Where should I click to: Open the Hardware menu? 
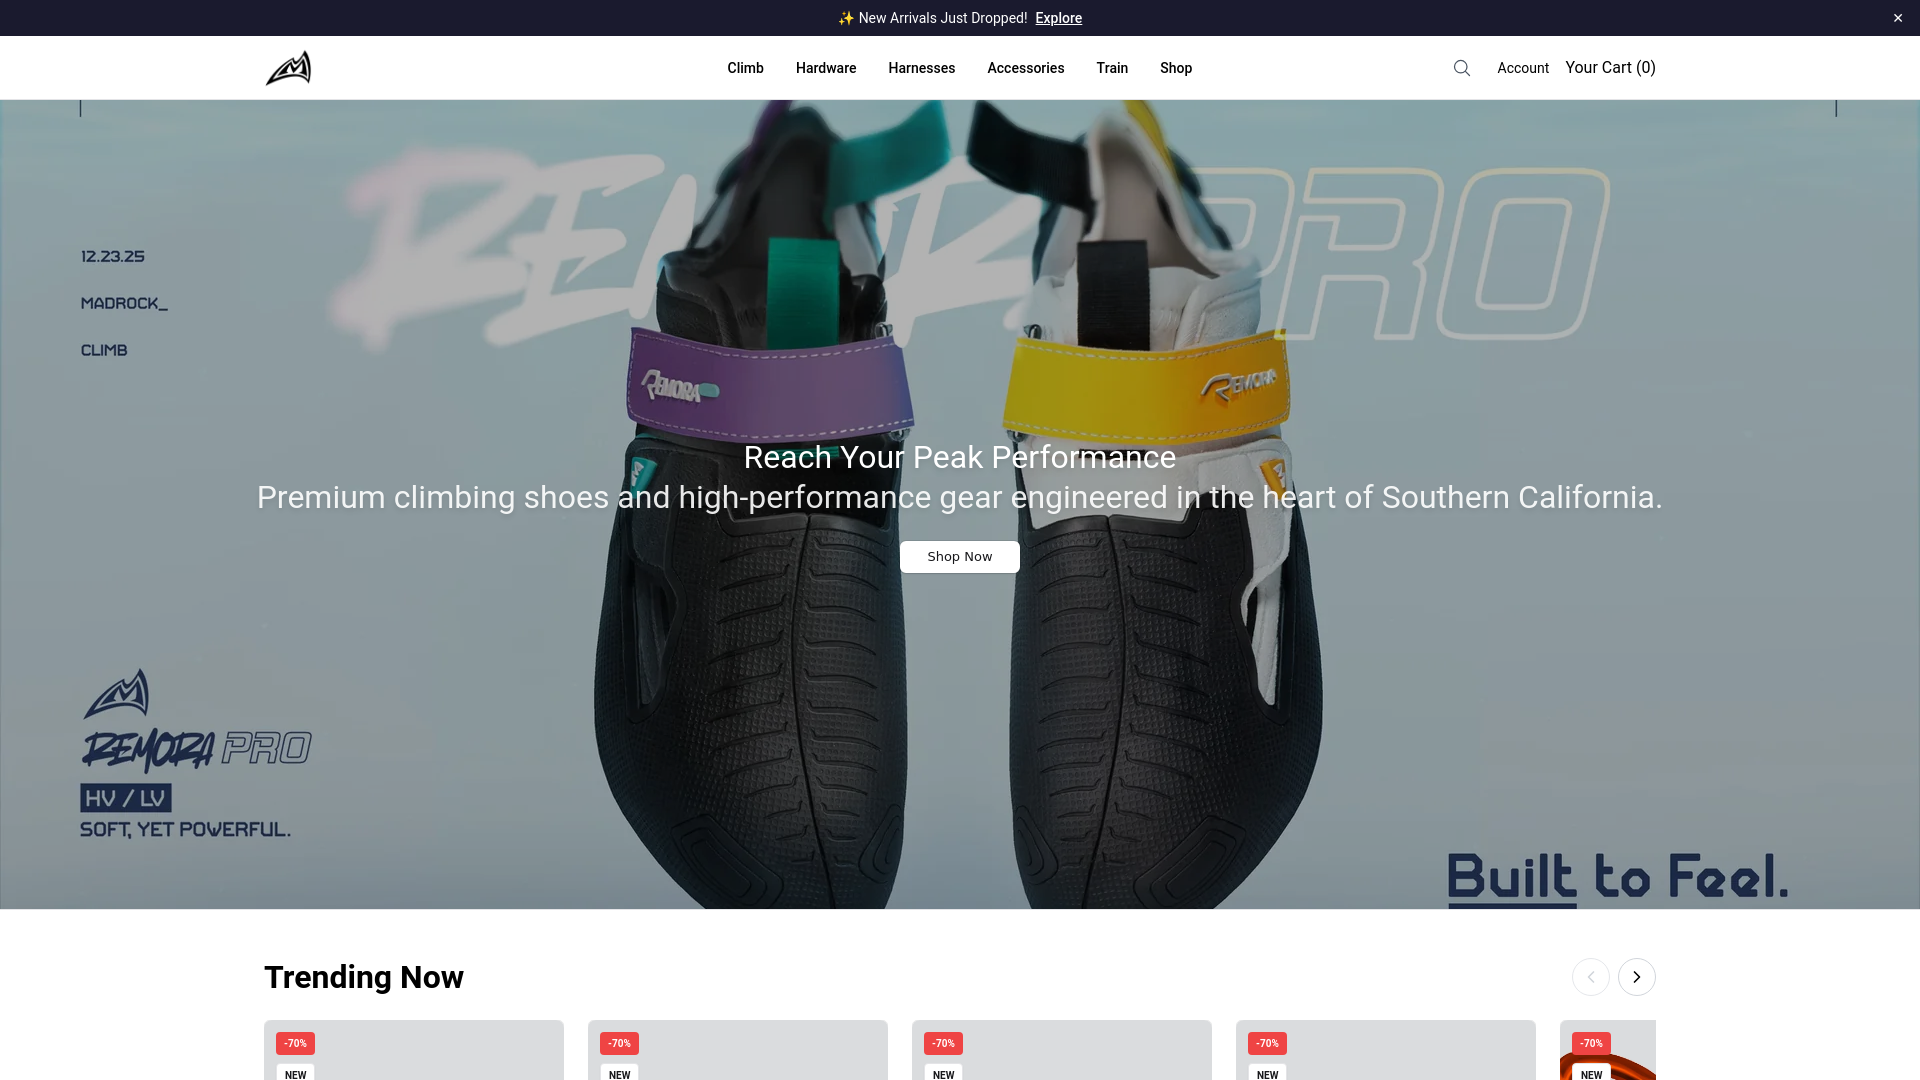pyautogui.click(x=826, y=68)
